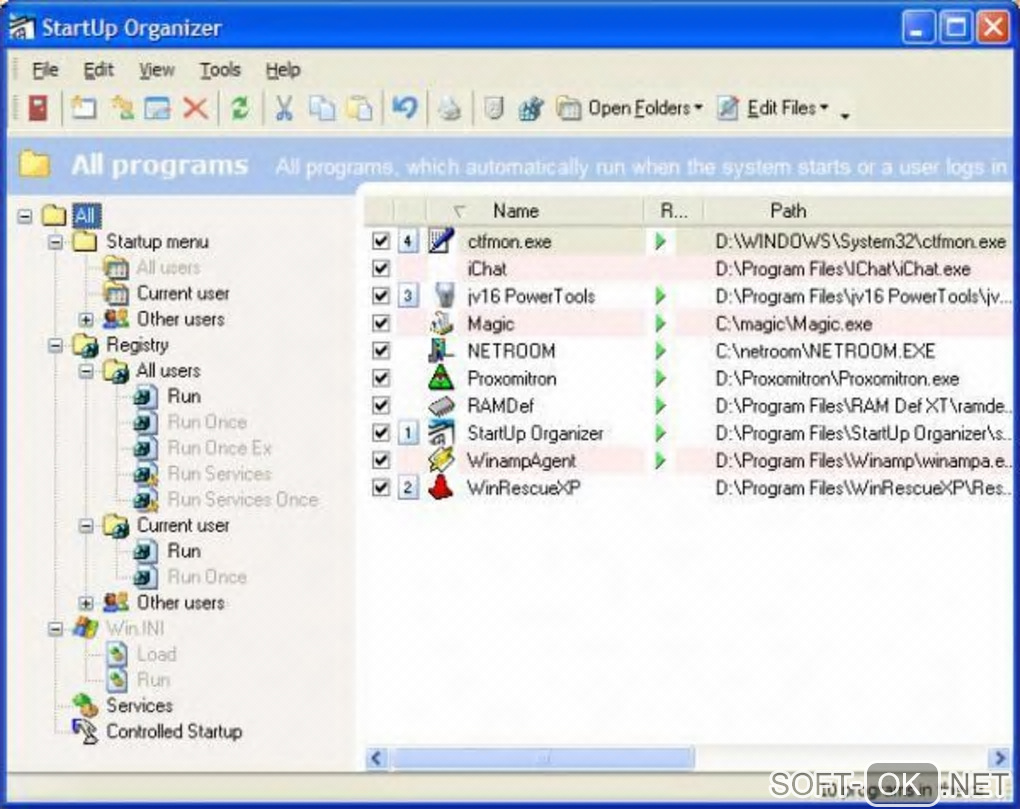Disable the Proxomitron checkbox
Viewport: 1020px width, 809px height.
pos(381,378)
